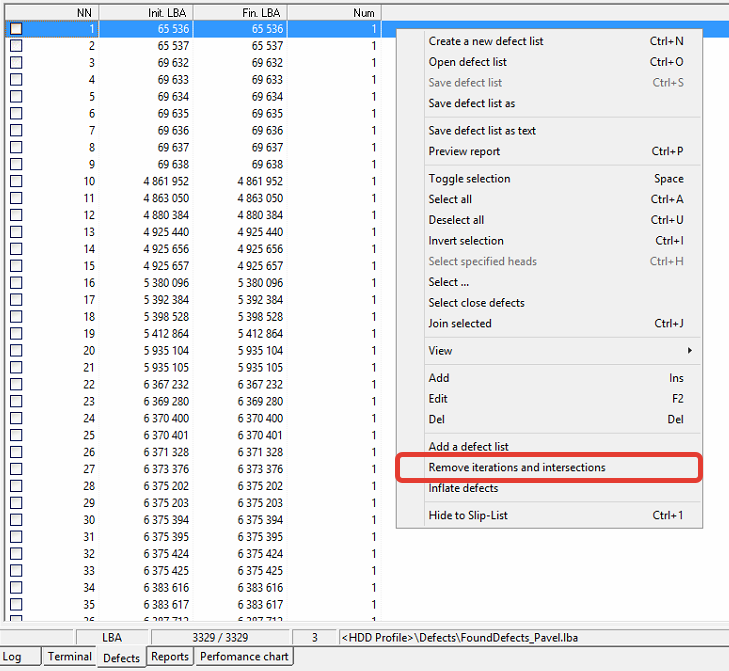This screenshot has height=671, width=729.
Task: Choose Invert selection option
Action: pos(466,240)
